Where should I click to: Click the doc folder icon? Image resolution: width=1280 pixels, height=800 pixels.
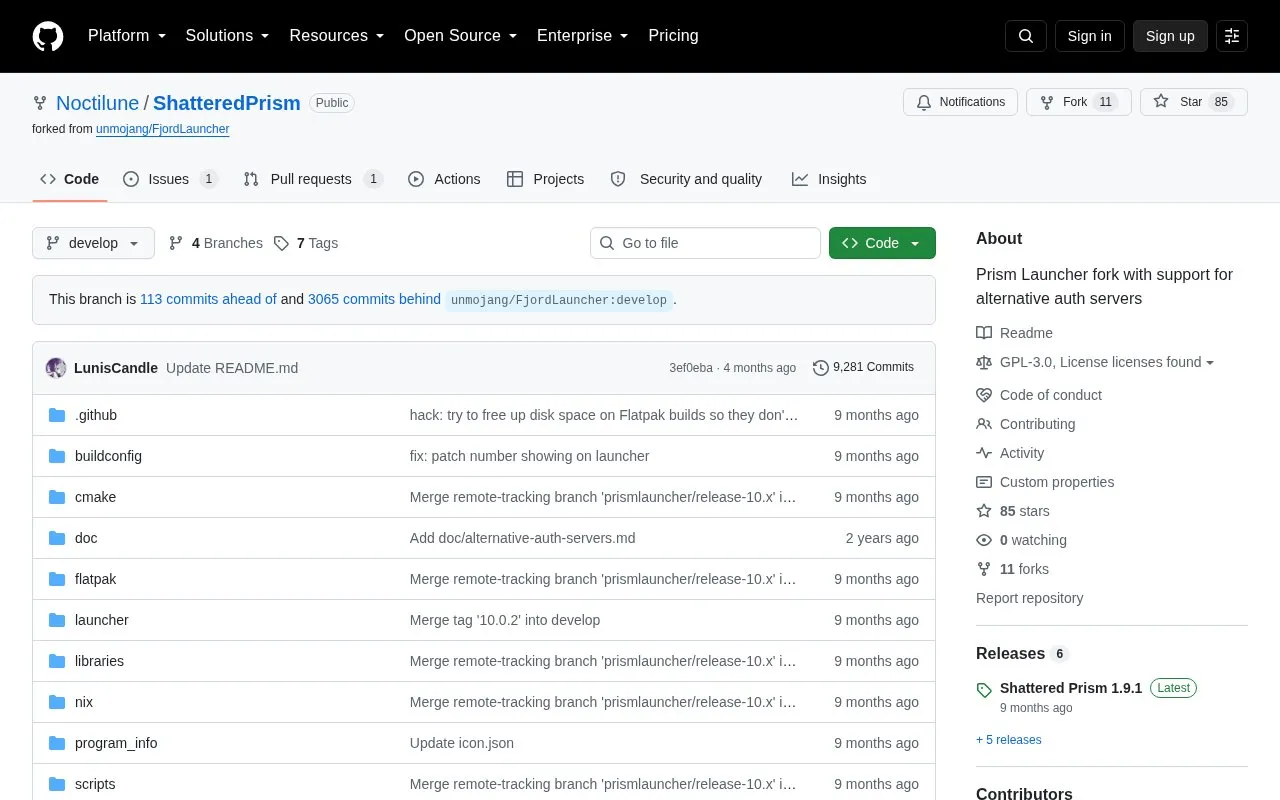pos(57,538)
